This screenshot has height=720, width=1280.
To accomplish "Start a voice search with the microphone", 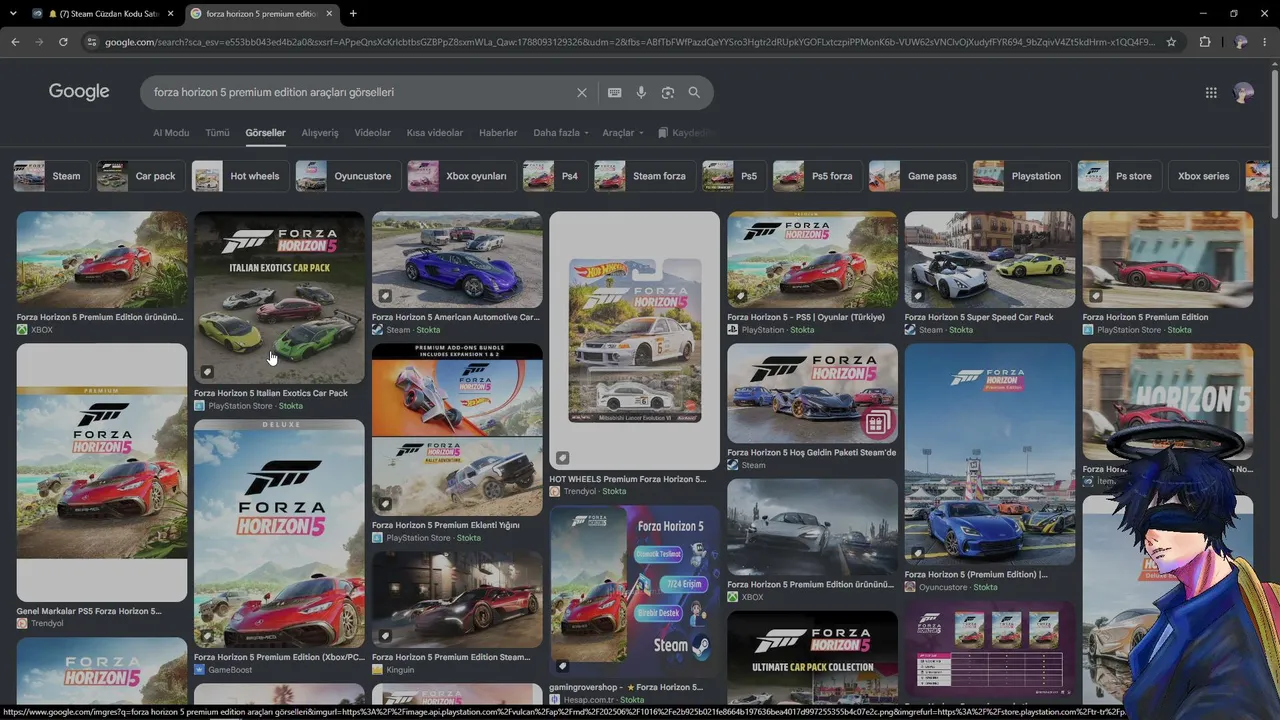I will 641,92.
